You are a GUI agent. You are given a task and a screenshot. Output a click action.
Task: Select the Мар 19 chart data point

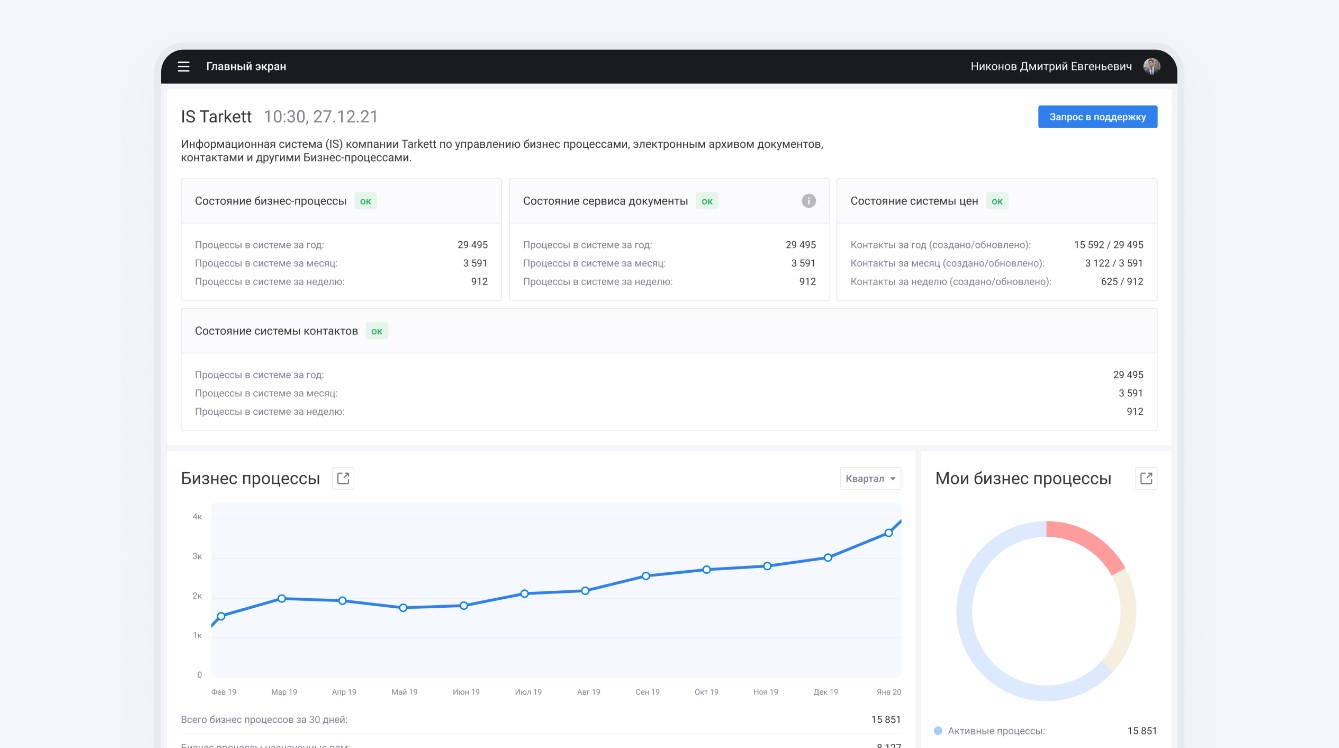tap(282, 598)
